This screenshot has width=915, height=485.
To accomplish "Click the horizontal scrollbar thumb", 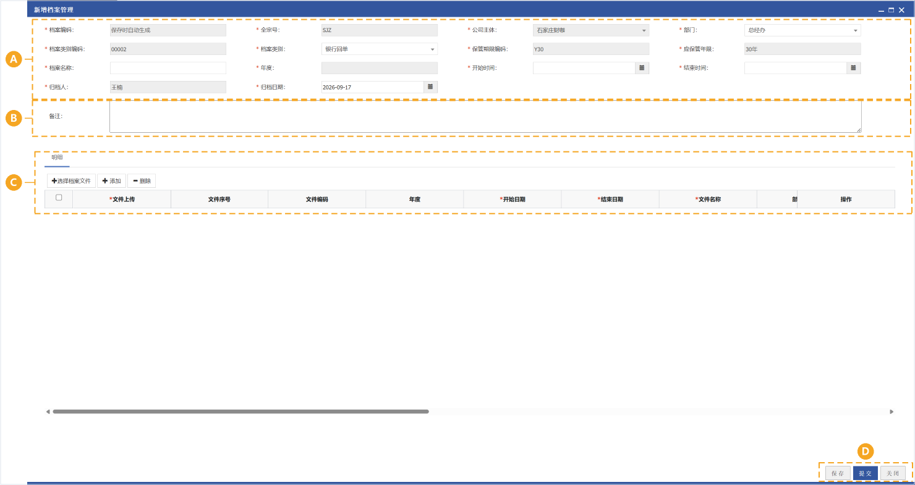I will tap(240, 411).
